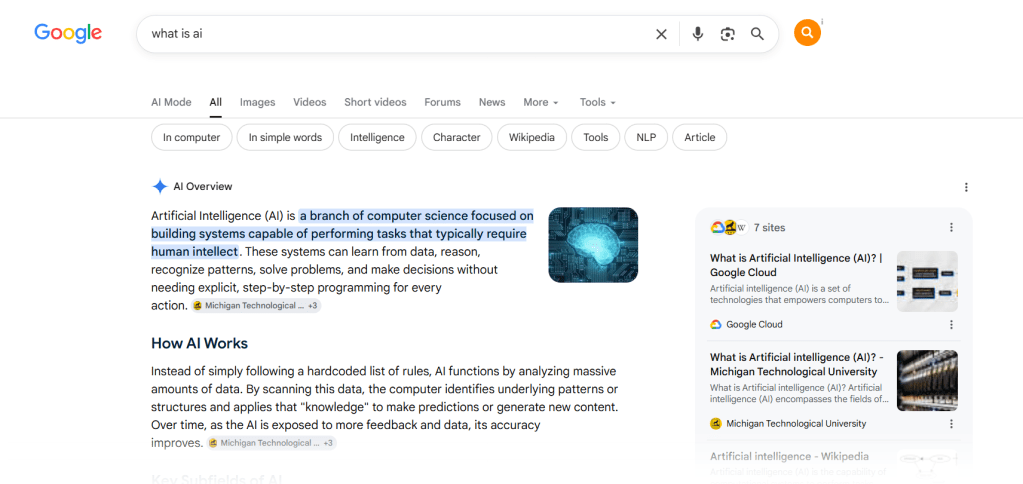Open Michigan Technological University AI article link
1023x484 pixels.
[797, 365]
